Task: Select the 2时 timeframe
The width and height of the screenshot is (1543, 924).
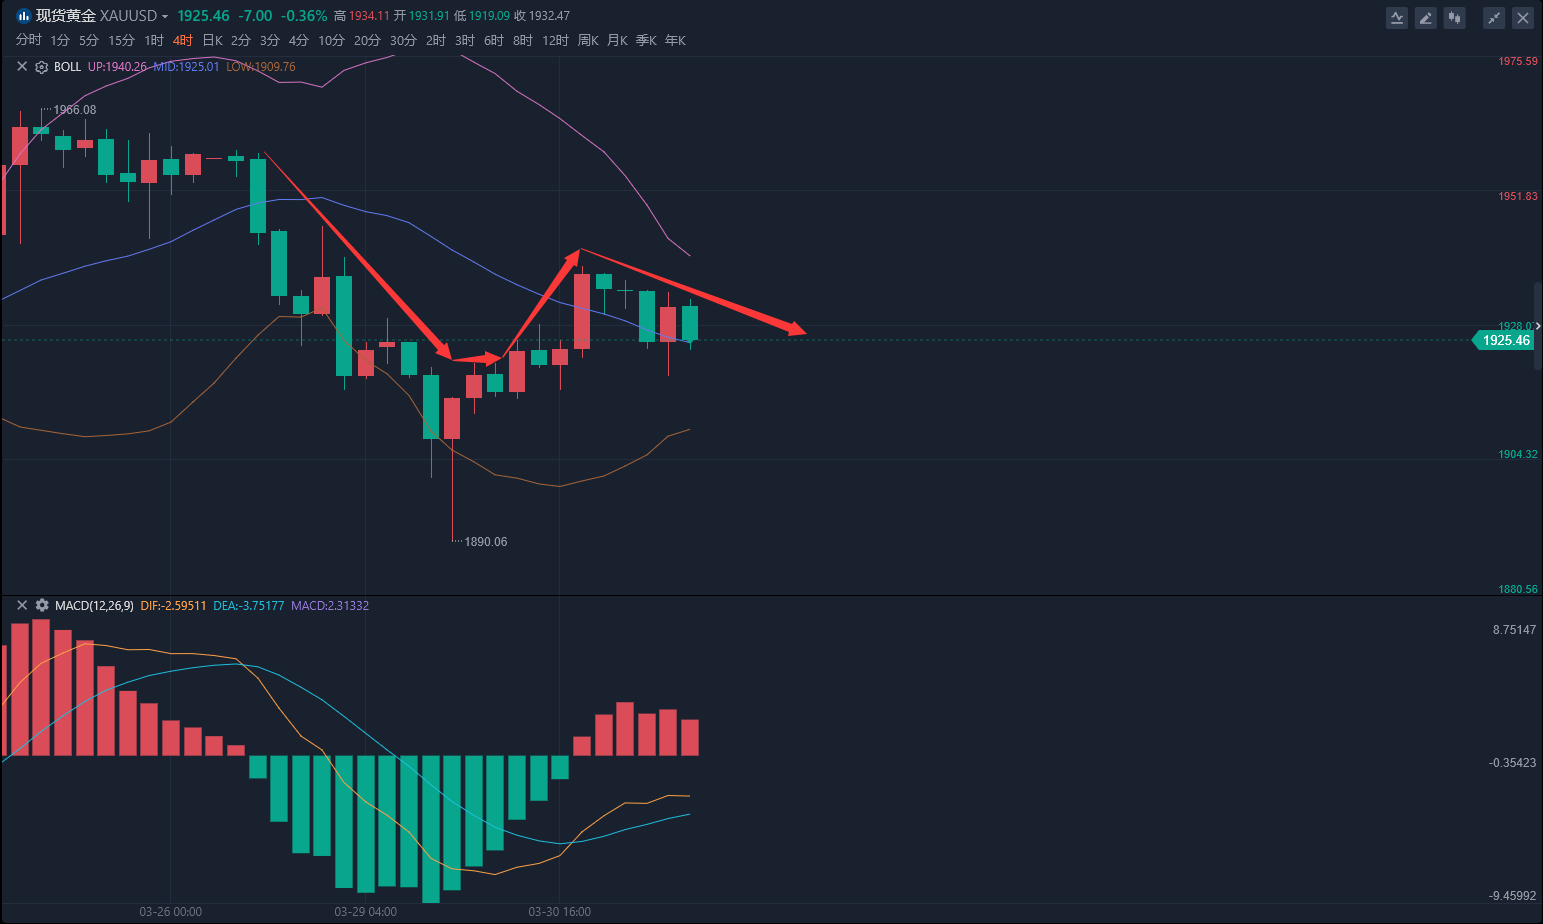Action: pyautogui.click(x=436, y=40)
